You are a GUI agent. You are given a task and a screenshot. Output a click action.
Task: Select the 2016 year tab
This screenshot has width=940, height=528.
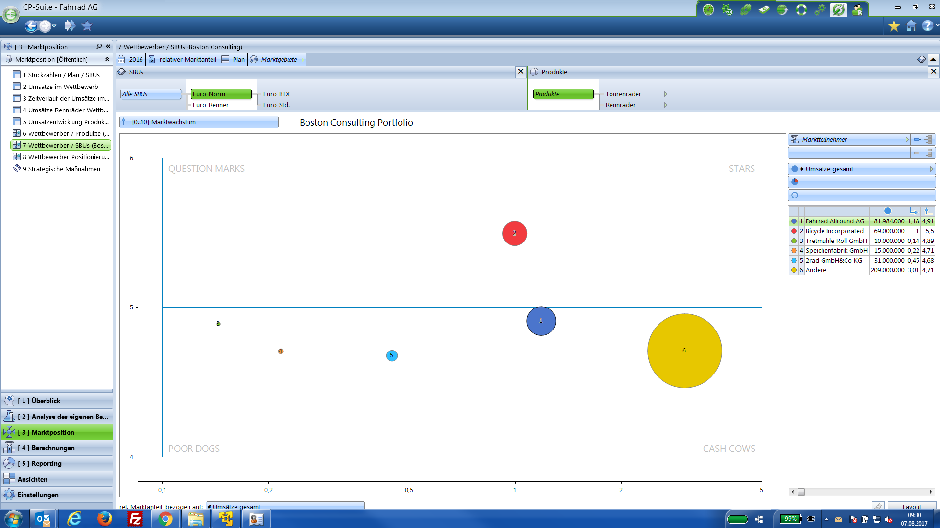[x=131, y=59]
